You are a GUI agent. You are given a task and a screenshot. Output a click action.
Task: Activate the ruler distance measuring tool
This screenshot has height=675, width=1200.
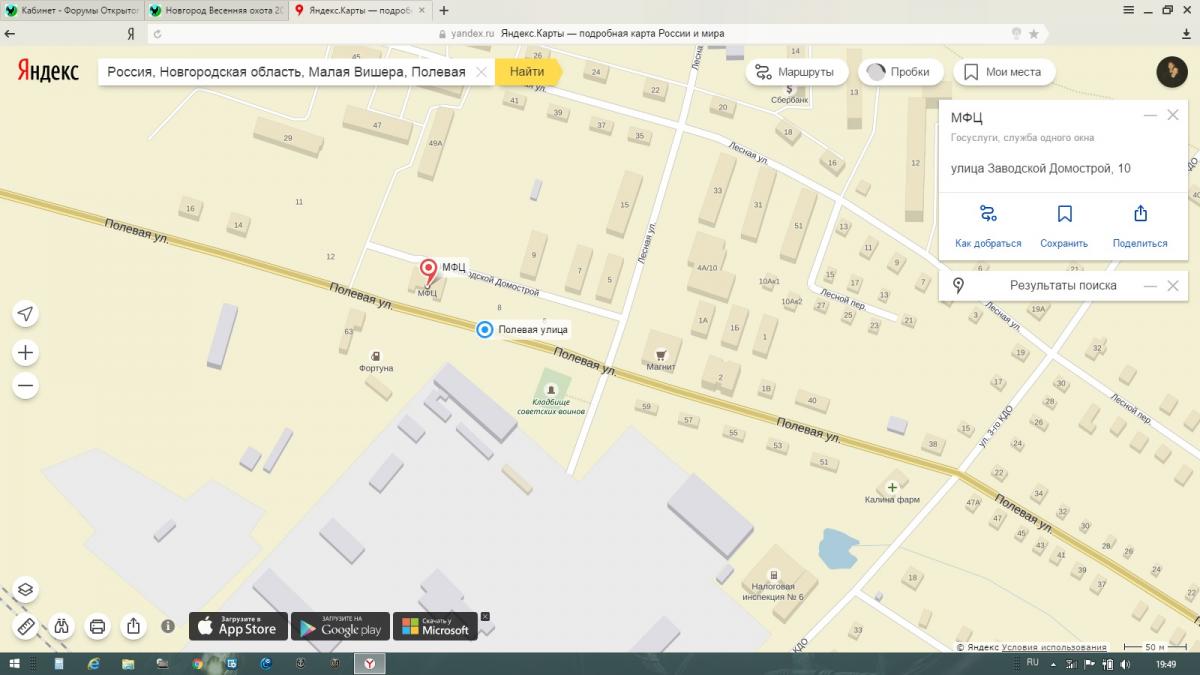(26, 627)
